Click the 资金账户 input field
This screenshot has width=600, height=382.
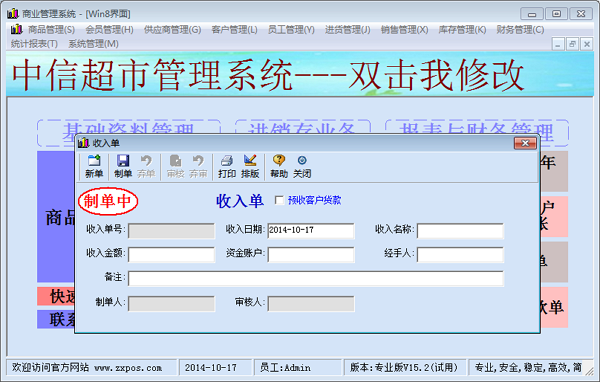311,255
